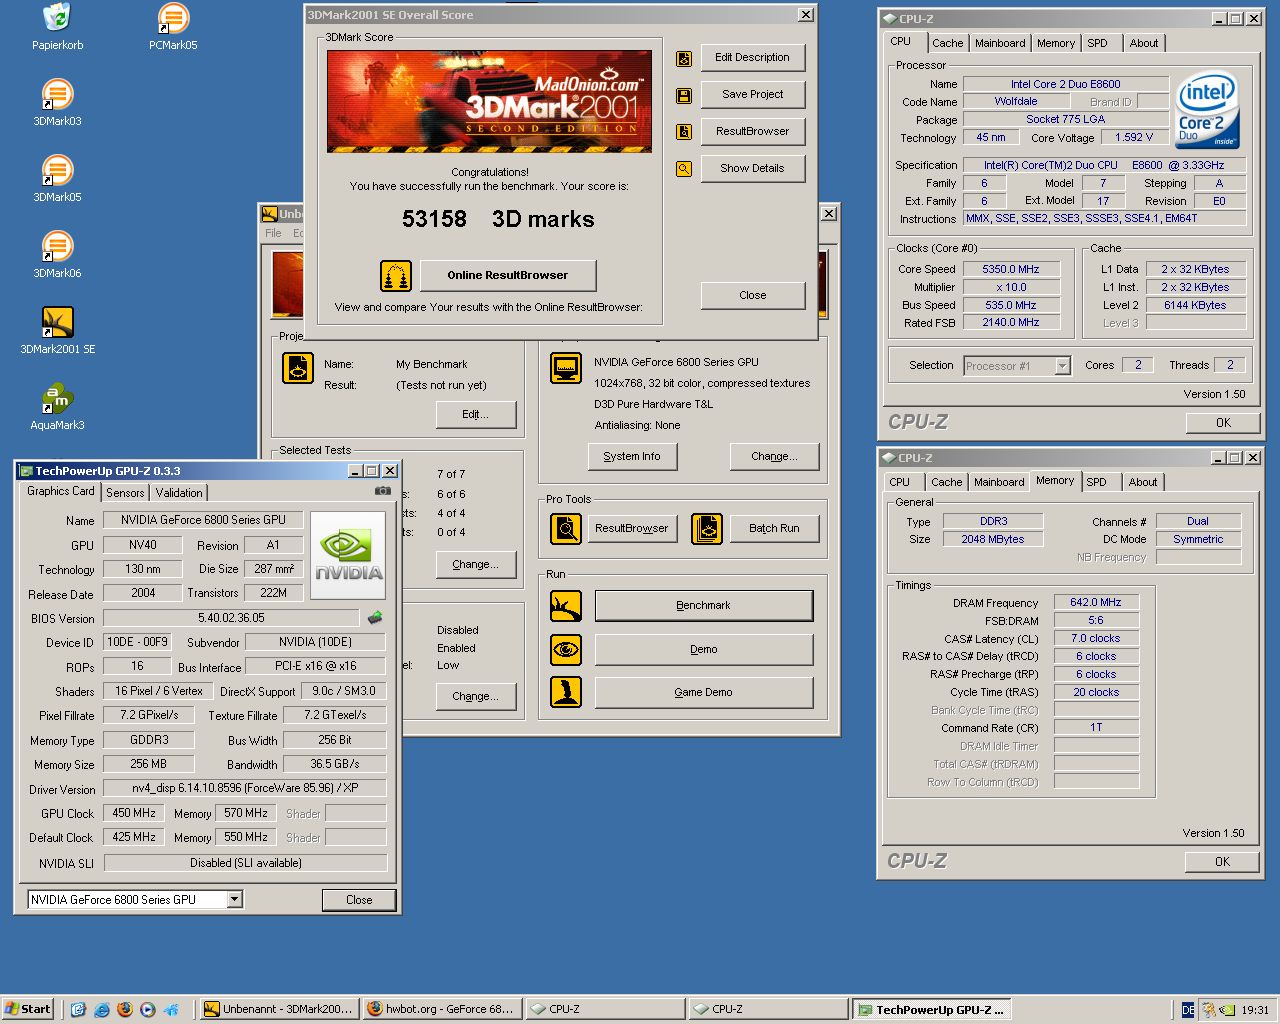Click the Batch Run button

click(x=775, y=528)
